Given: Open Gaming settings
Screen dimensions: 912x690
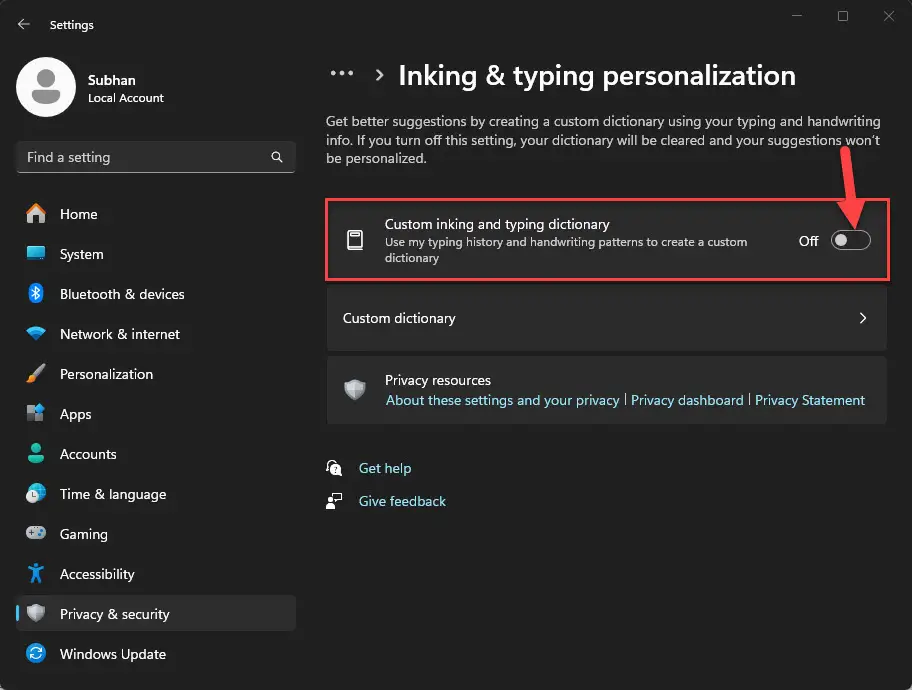Looking at the screenshot, I should (x=155, y=533).
